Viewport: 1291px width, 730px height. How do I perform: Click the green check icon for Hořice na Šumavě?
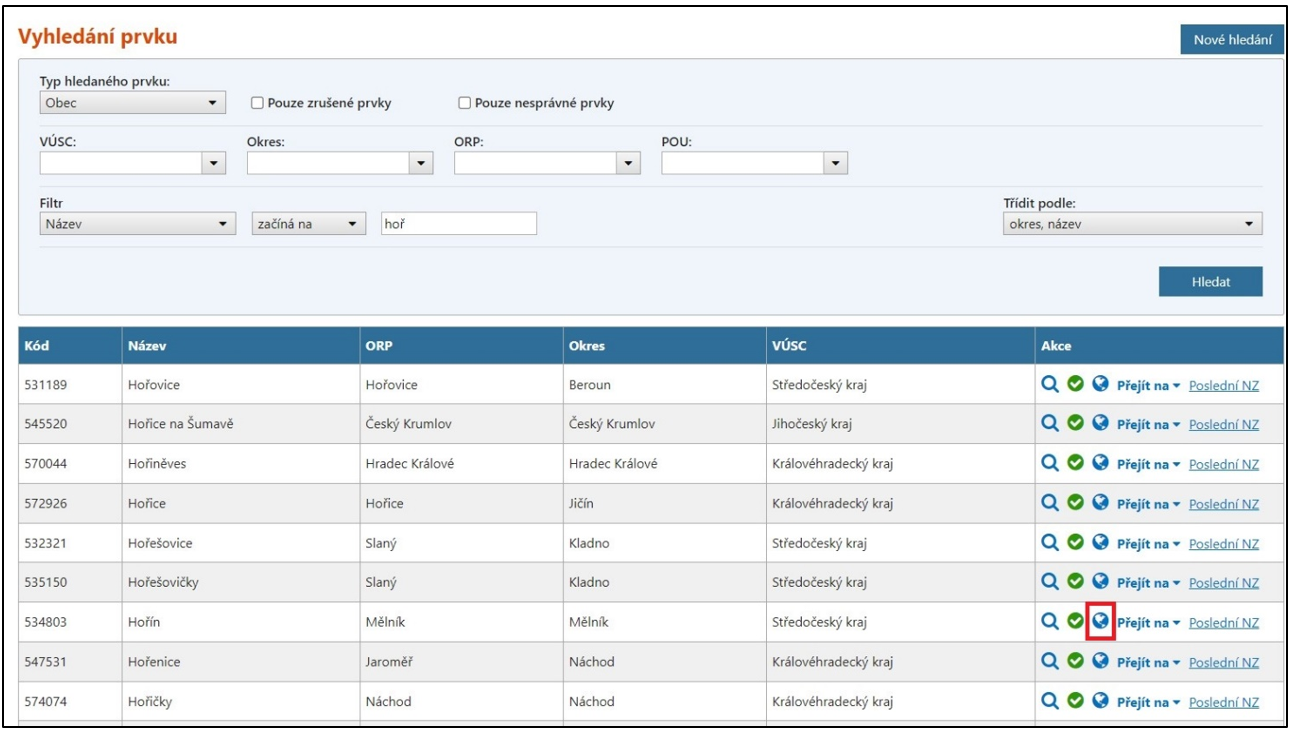pos(1075,424)
